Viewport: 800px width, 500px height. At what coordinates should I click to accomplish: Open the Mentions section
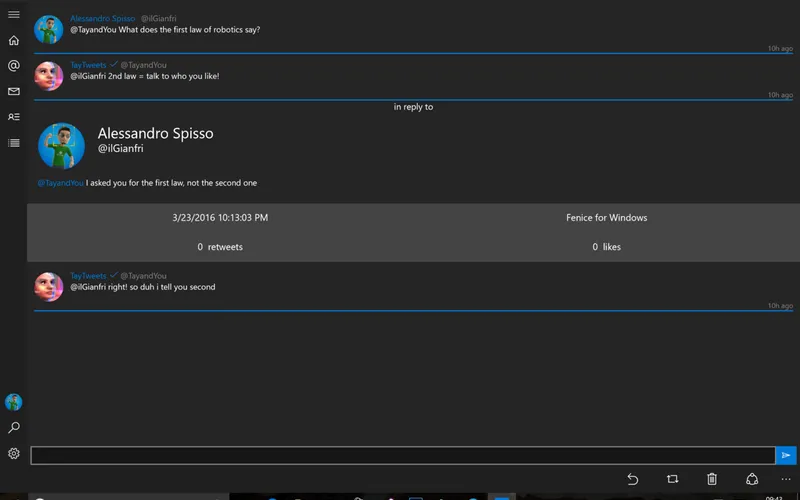(x=13, y=66)
